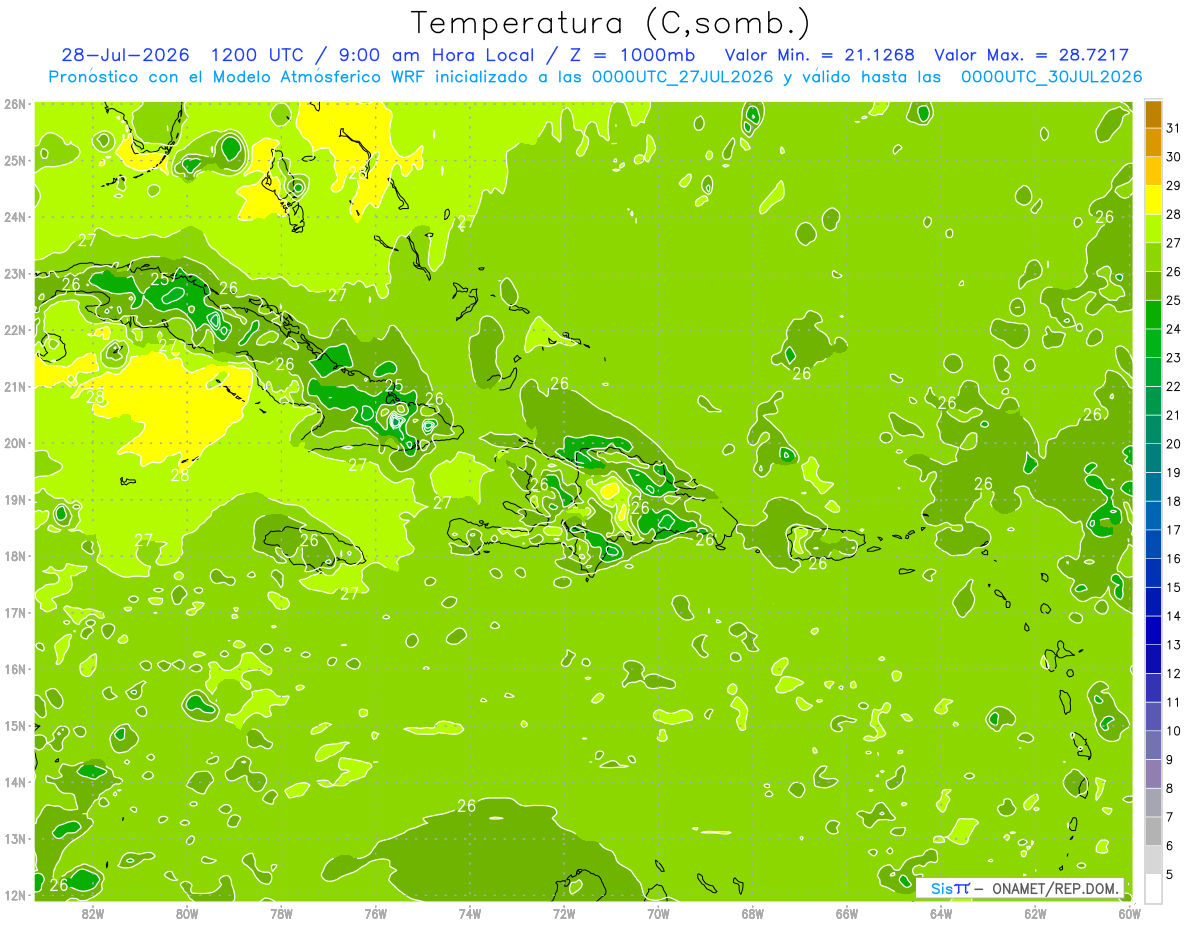Click the title "Temperatura (C,somb.)"
The height and width of the screenshot is (927, 1200).
pos(610,23)
